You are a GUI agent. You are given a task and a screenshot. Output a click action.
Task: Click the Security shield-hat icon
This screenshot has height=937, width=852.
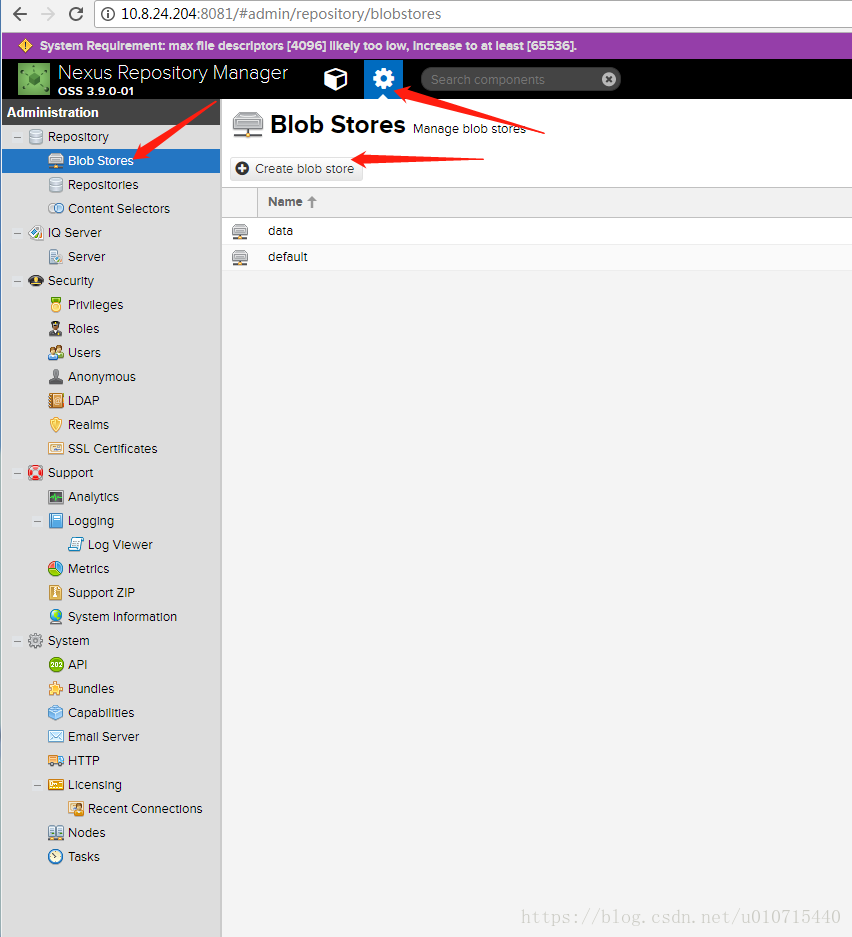coord(36,280)
